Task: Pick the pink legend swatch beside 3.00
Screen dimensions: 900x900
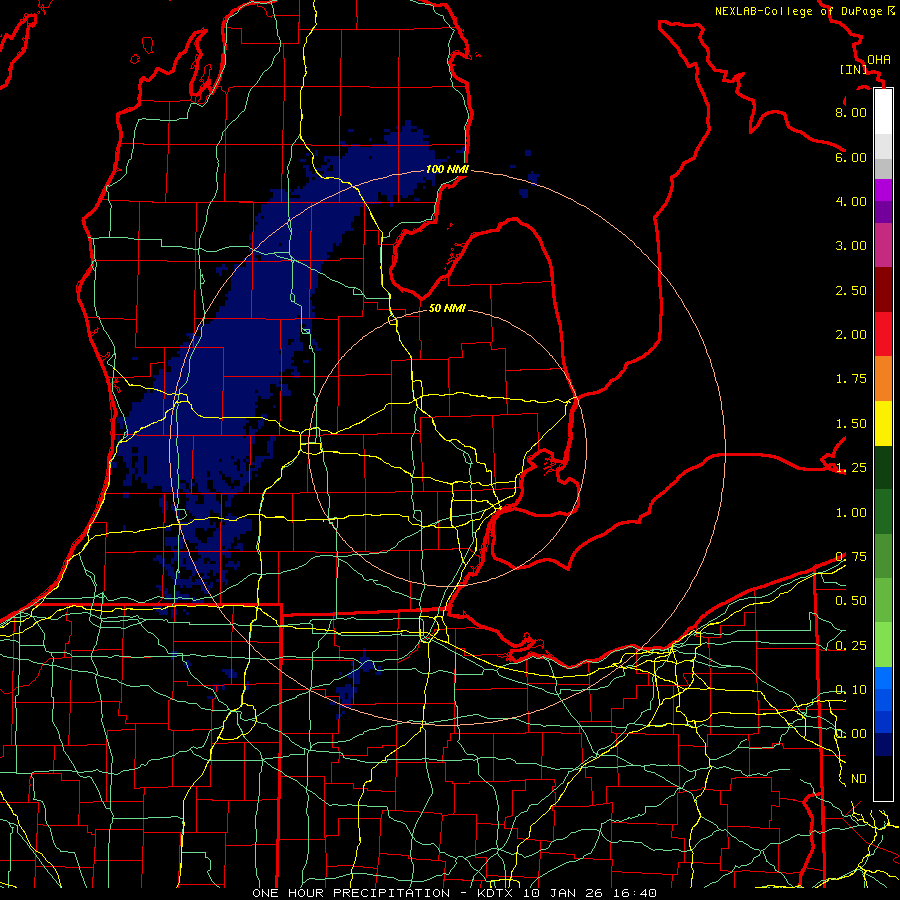Action: [883, 245]
